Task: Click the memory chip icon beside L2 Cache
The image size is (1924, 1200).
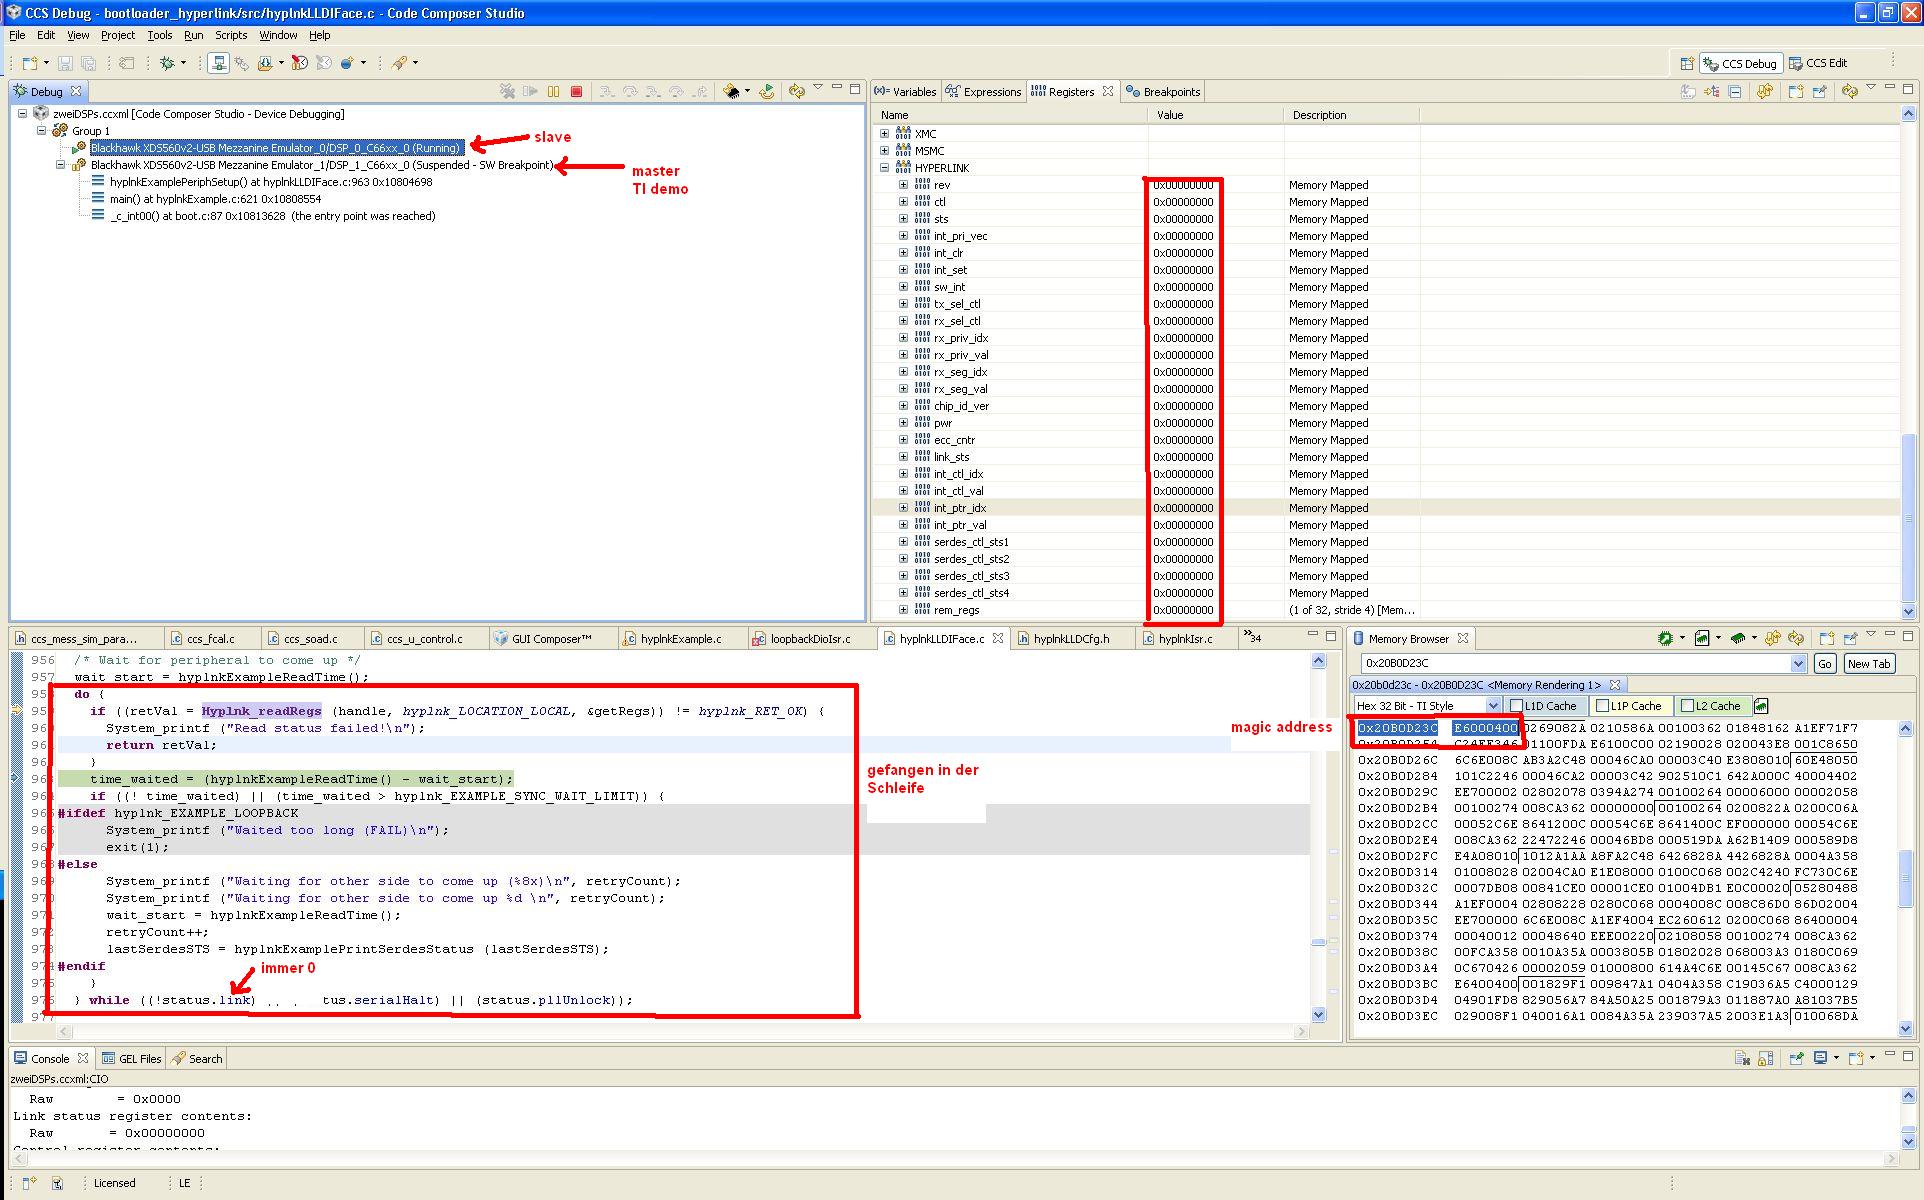Action: click(1761, 705)
